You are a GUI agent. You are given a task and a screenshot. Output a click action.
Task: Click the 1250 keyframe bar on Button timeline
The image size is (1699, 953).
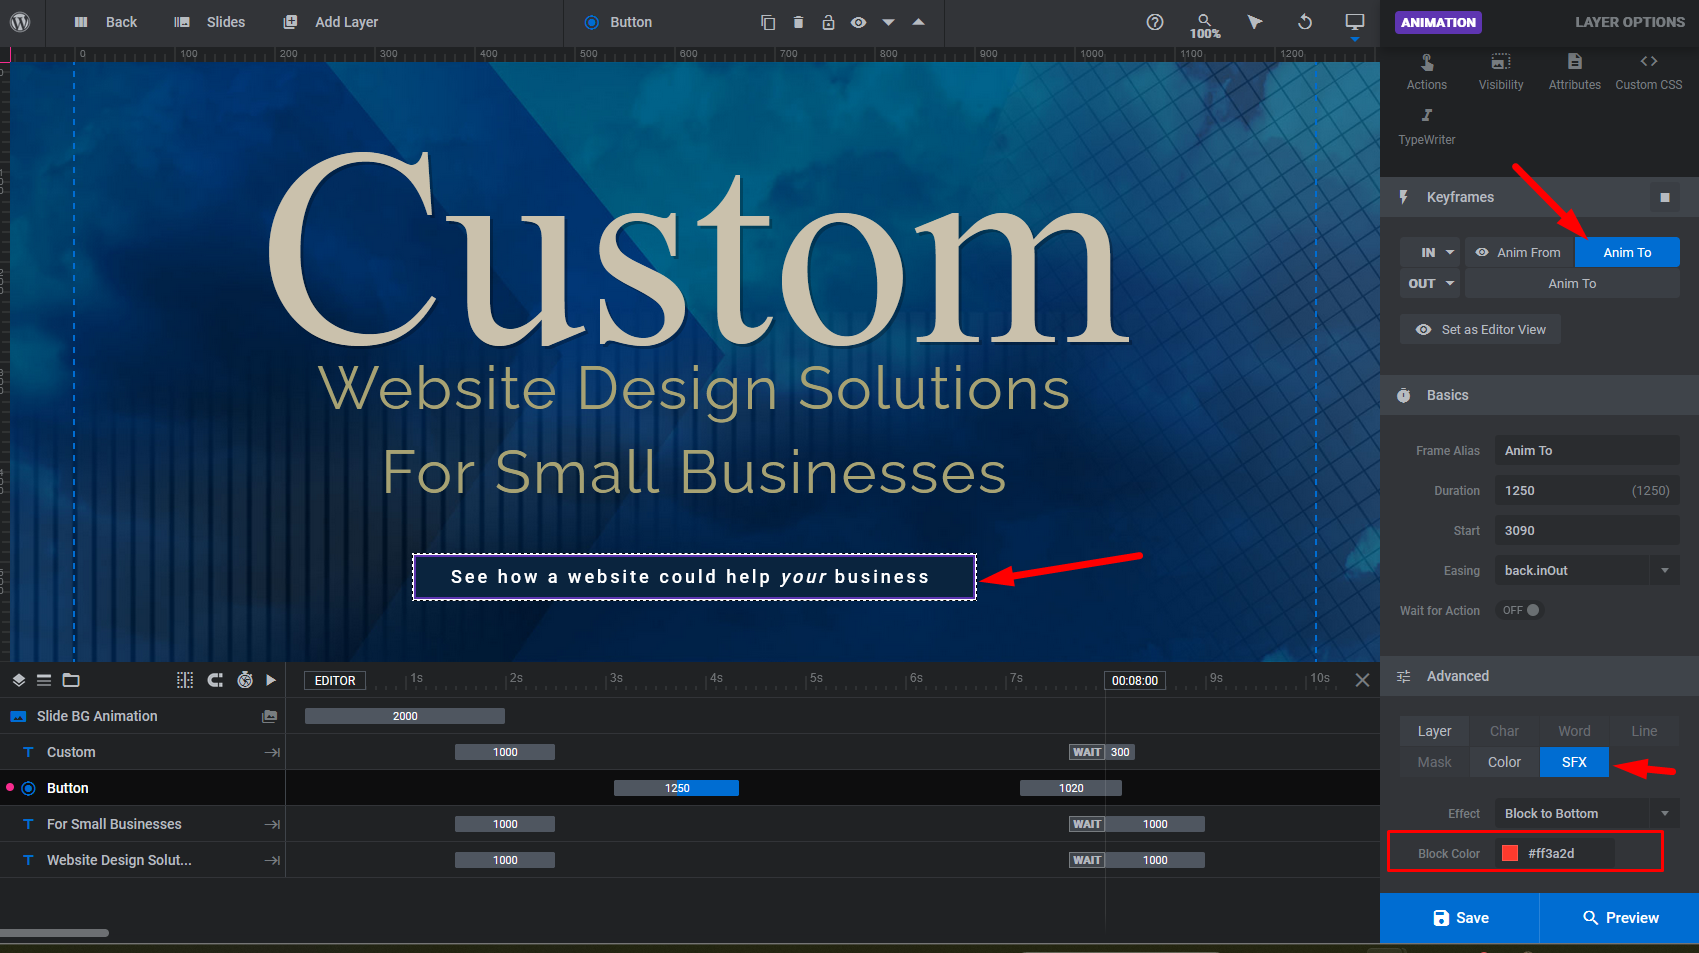[677, 788]
